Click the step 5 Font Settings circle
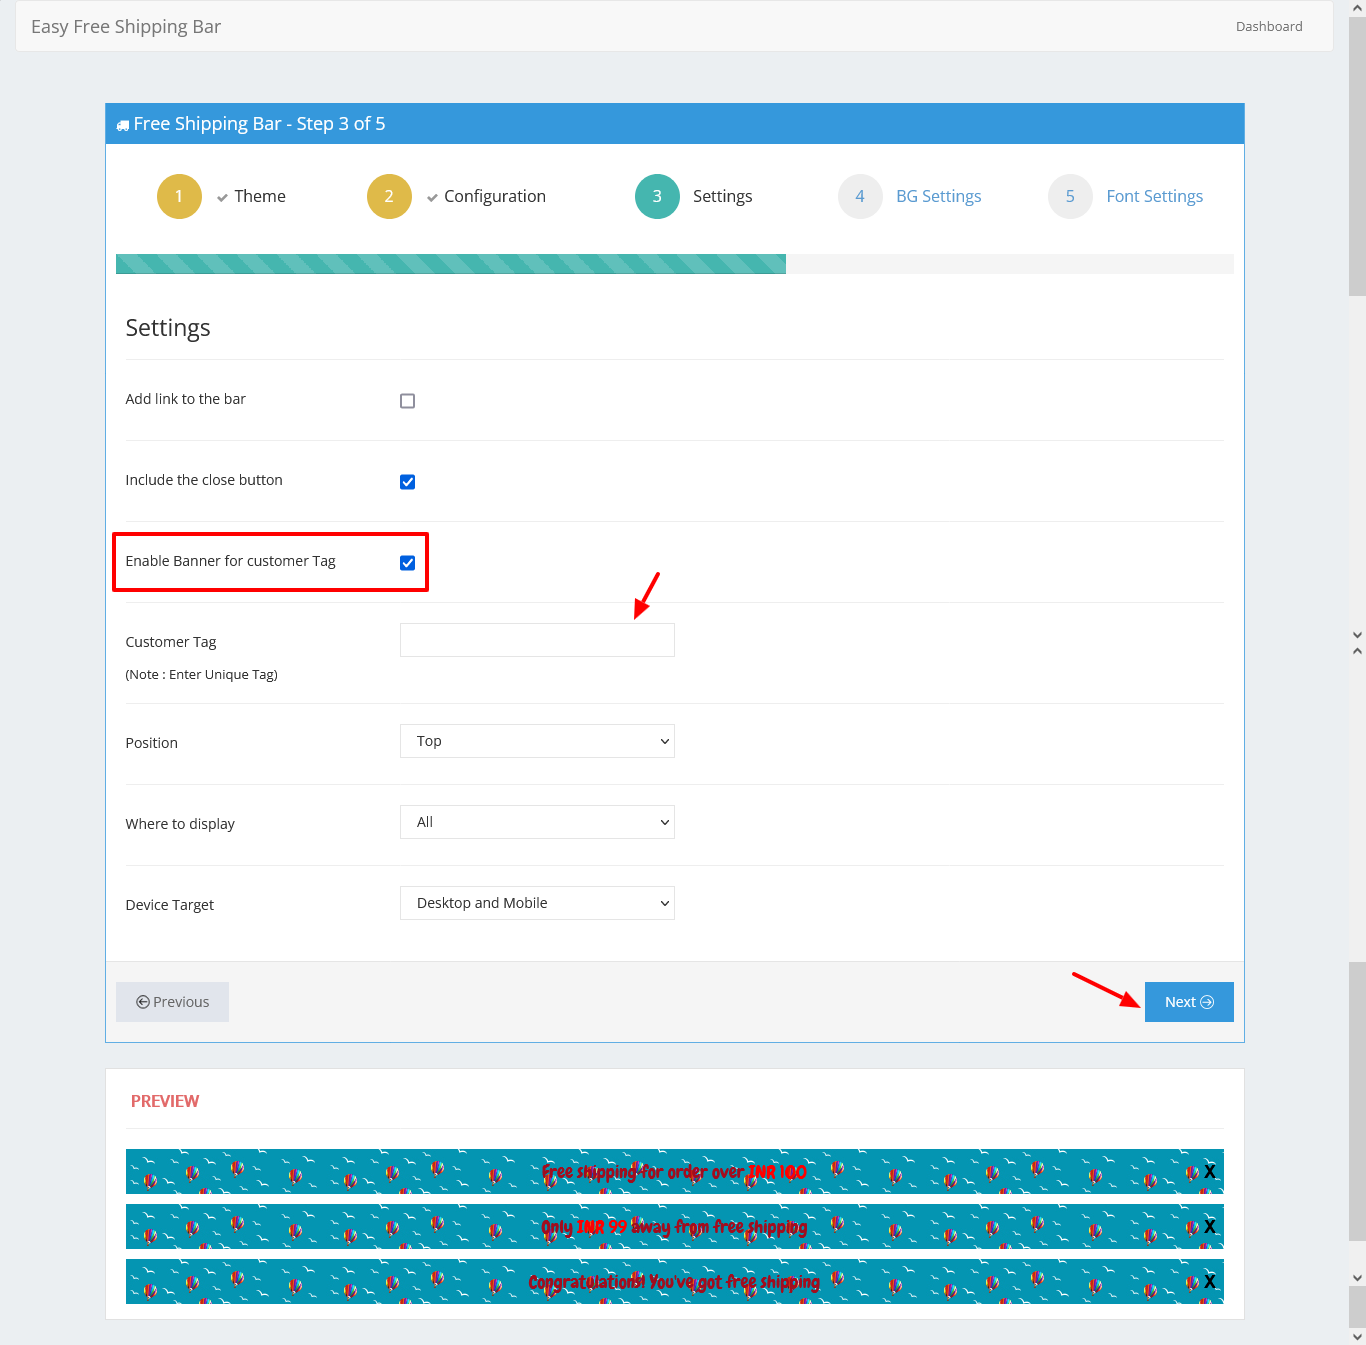 1070,197
